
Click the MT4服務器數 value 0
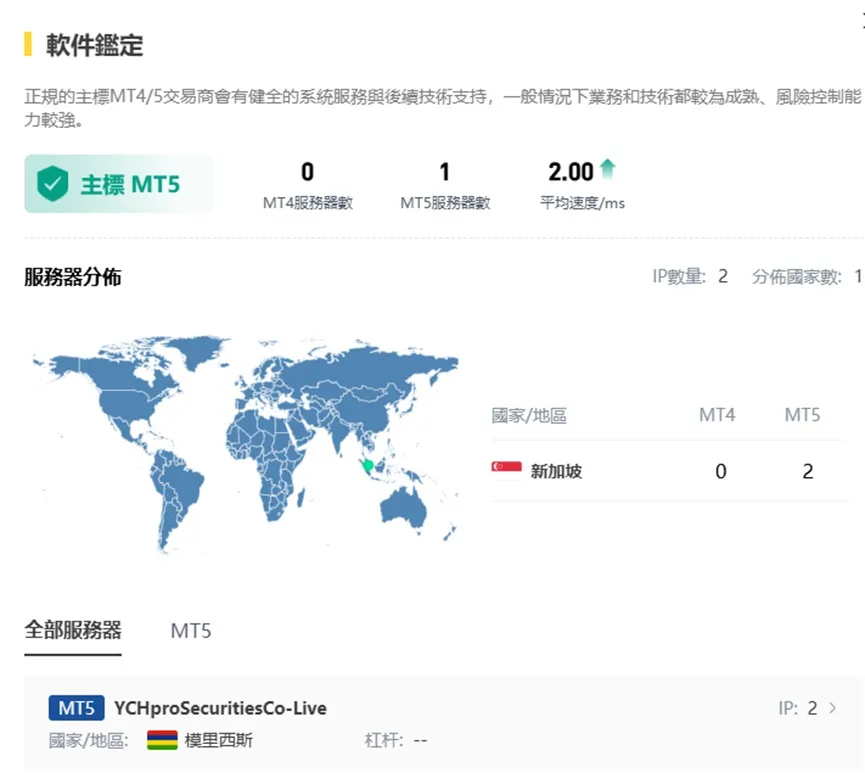click(307, 172)
